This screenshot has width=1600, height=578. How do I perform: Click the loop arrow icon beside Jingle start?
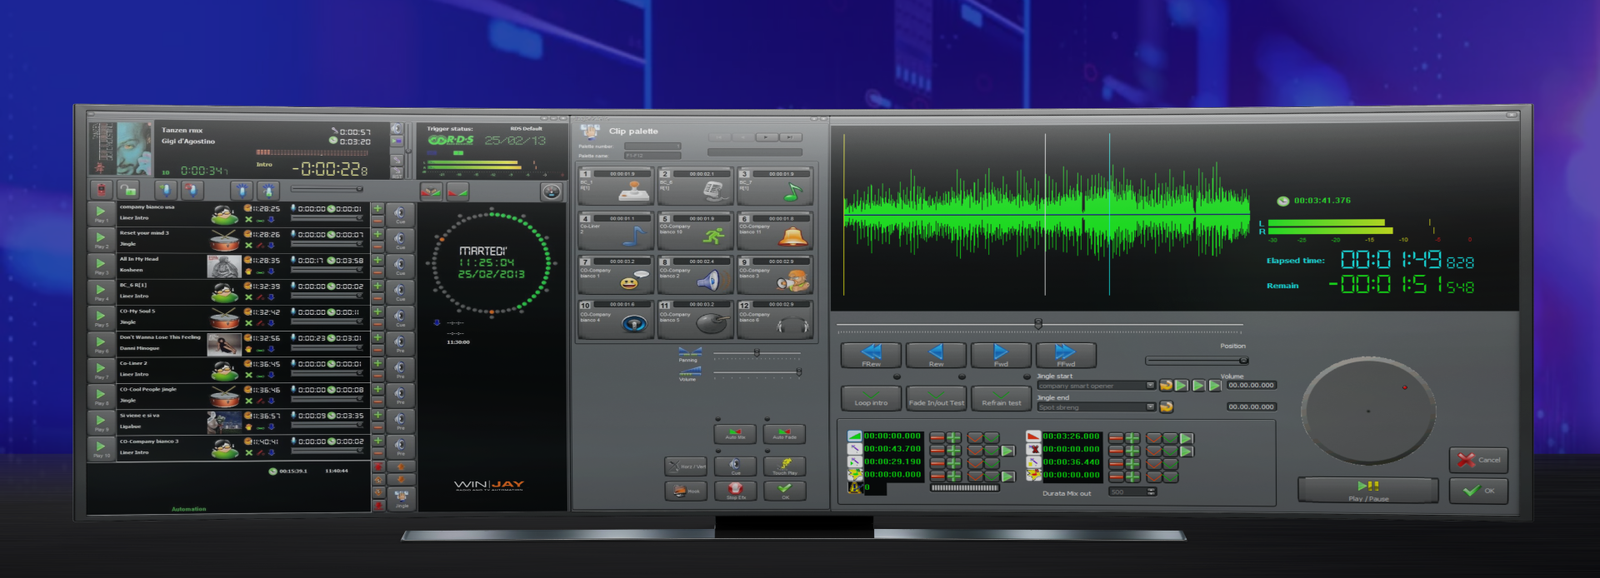tap(1166, 385)
